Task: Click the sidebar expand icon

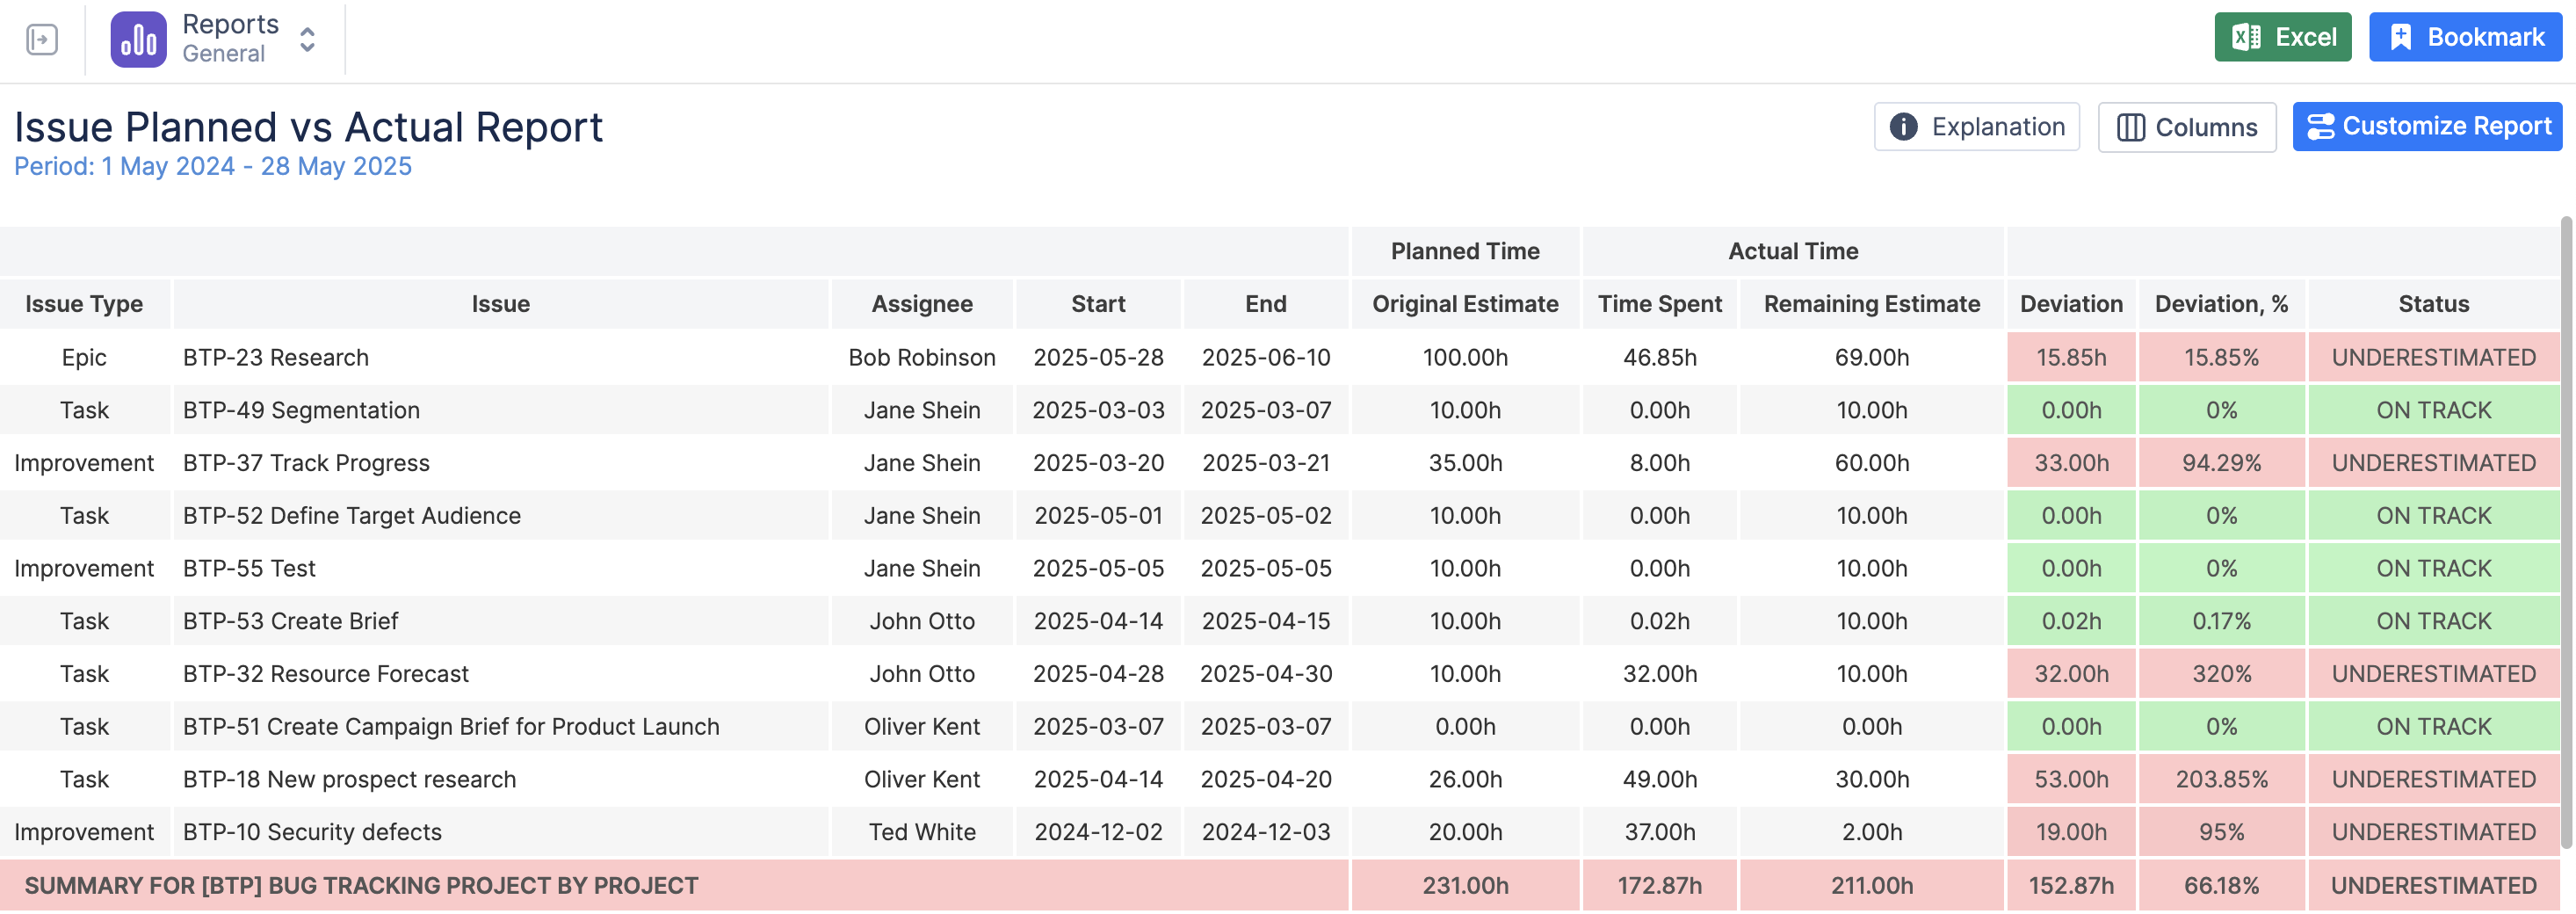Action: coord(42,40)
